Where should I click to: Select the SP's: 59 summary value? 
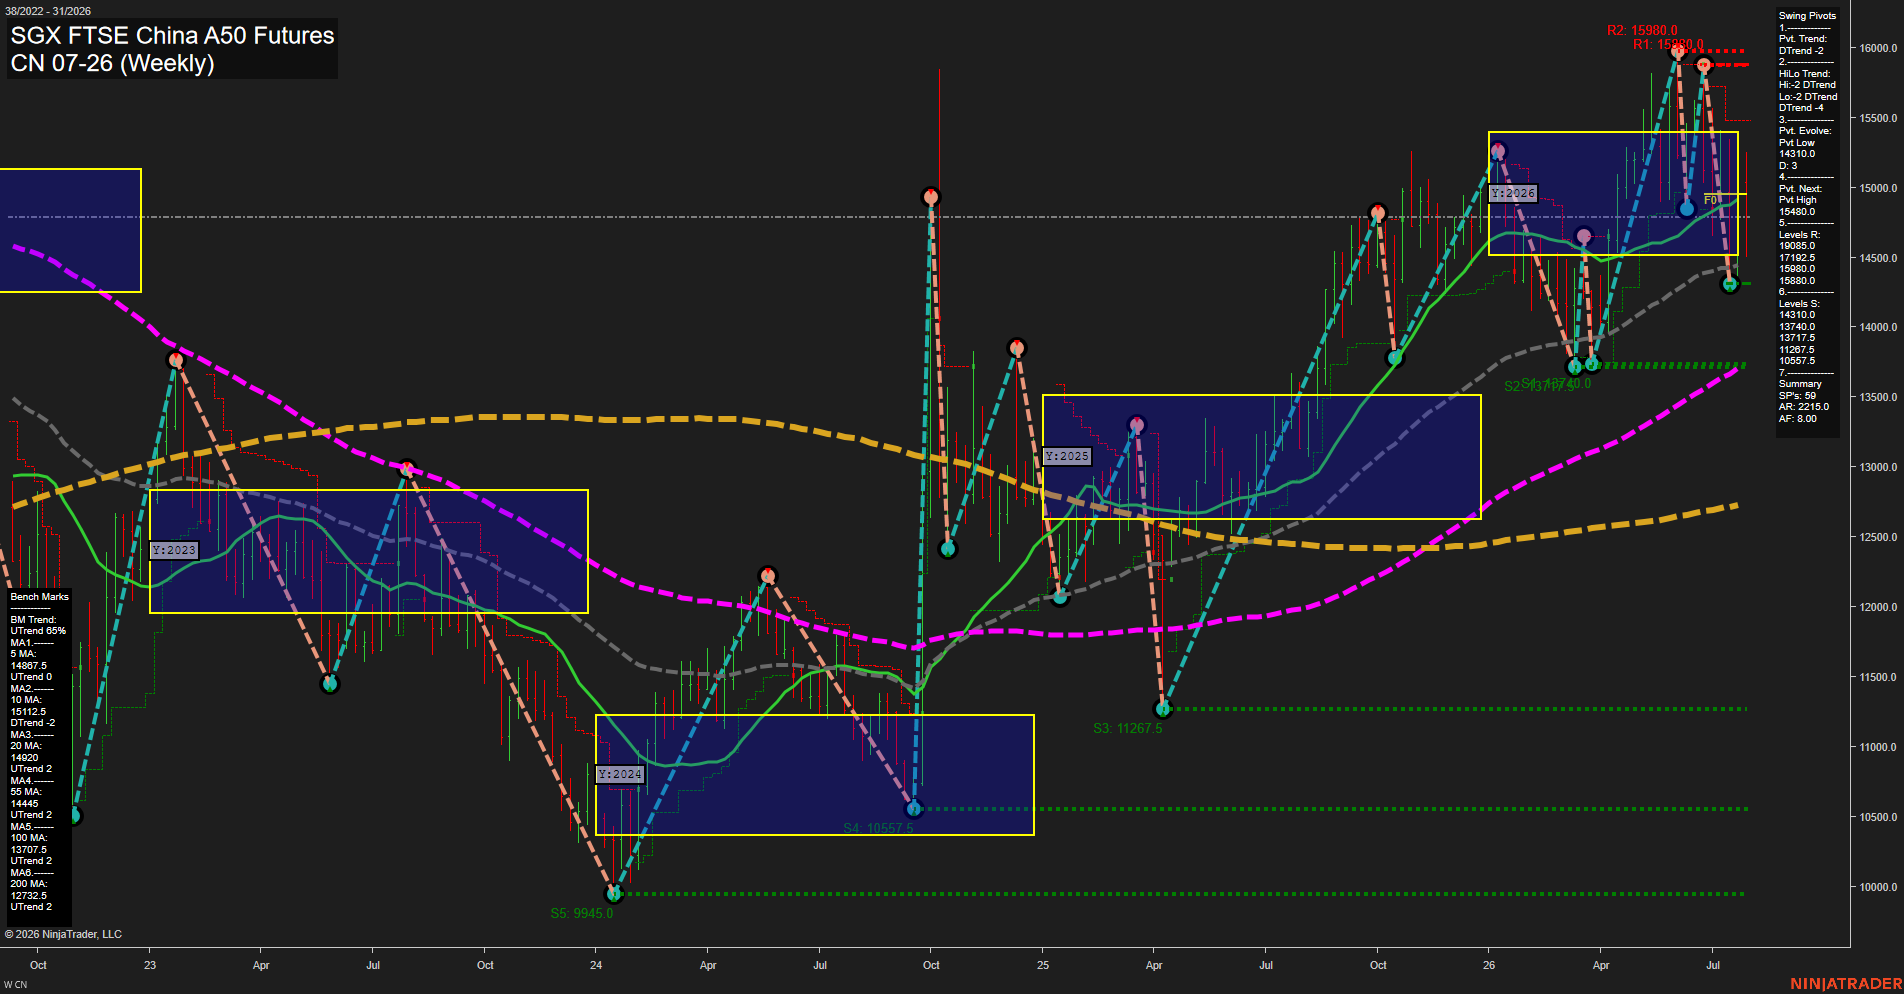(1797, 396)
